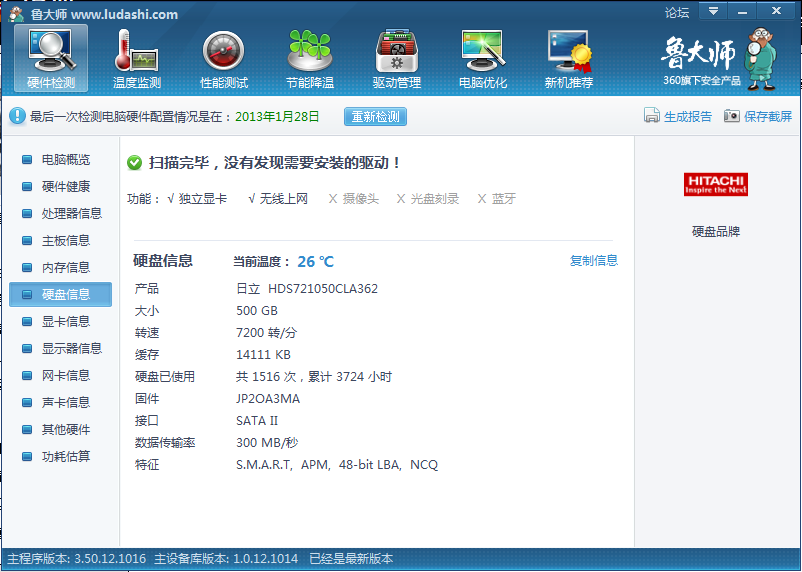Open the 驱动管理 driver management
Viewport: 802px width, 572px height.
pos(396,58)
